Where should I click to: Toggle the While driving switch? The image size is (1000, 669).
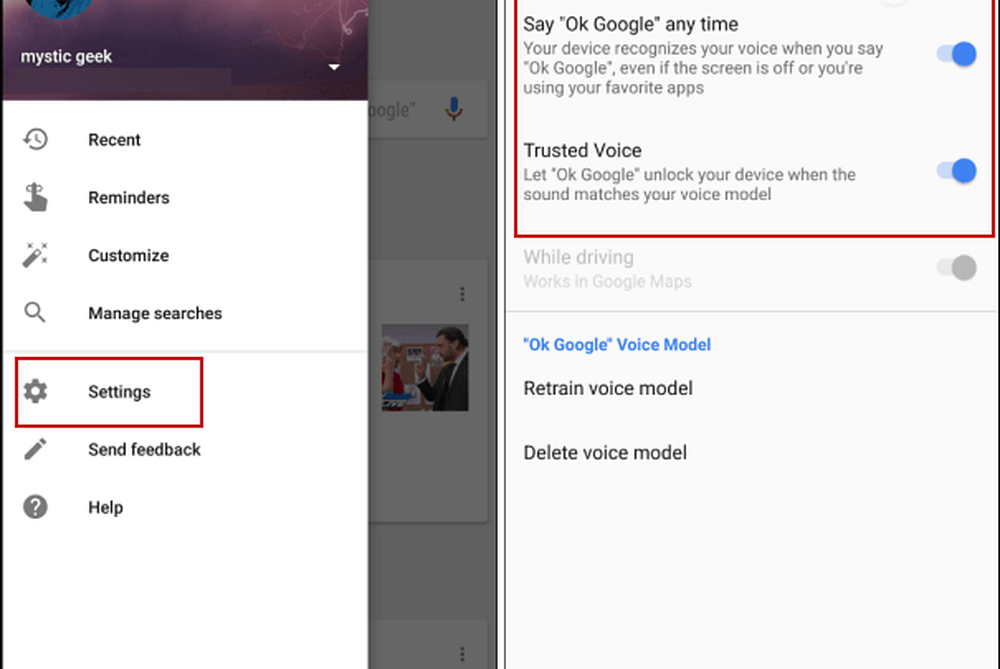956,268
